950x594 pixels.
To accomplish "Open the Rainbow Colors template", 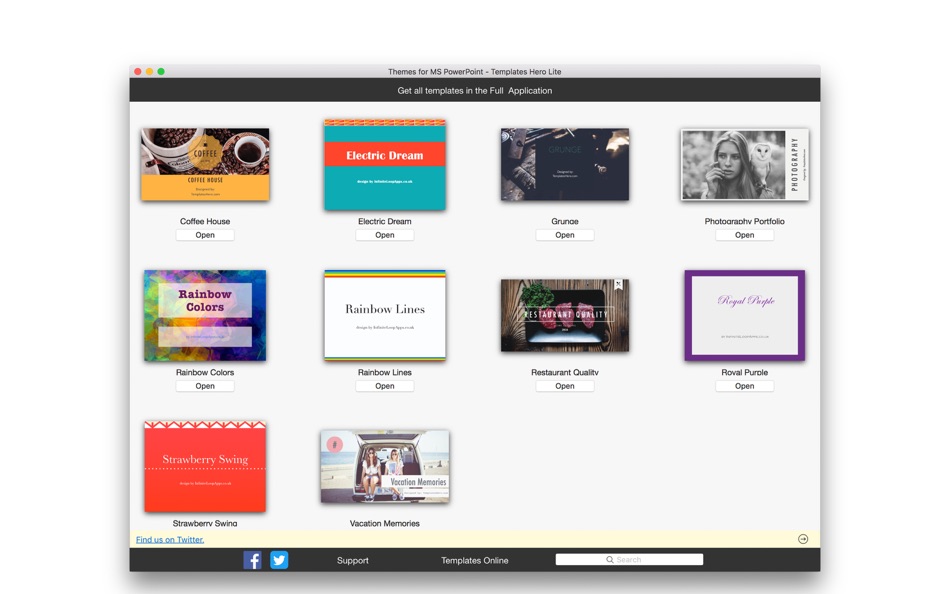I will coord(205,386).
